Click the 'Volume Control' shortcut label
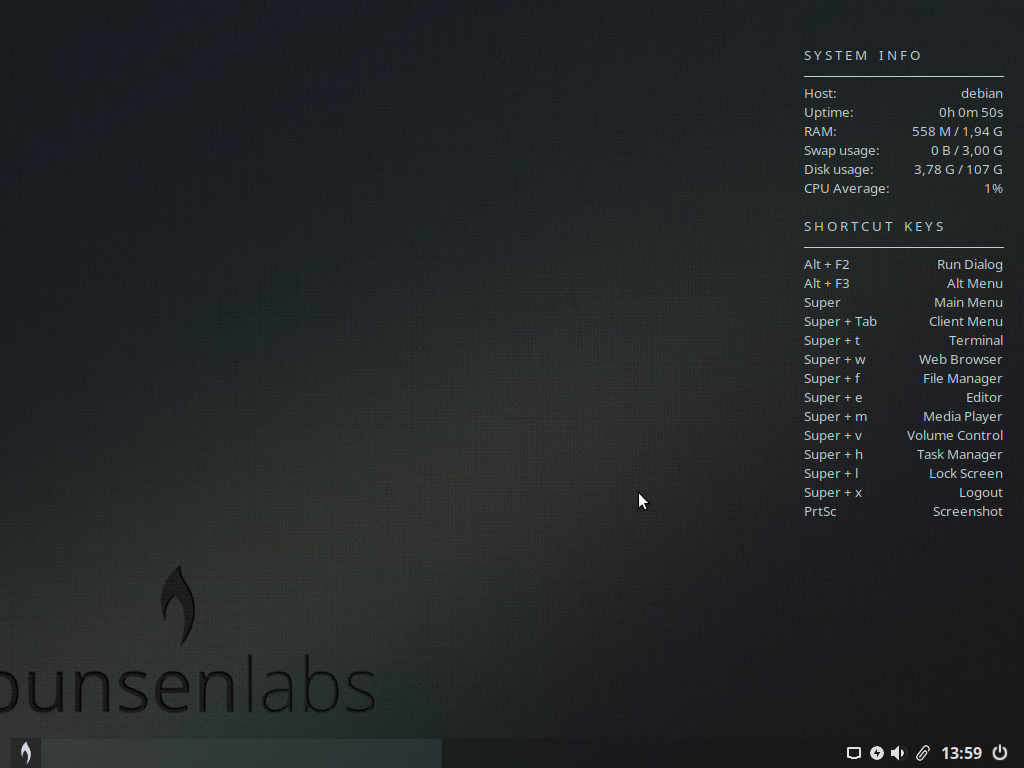1024x768 pixels. [955, 435]
